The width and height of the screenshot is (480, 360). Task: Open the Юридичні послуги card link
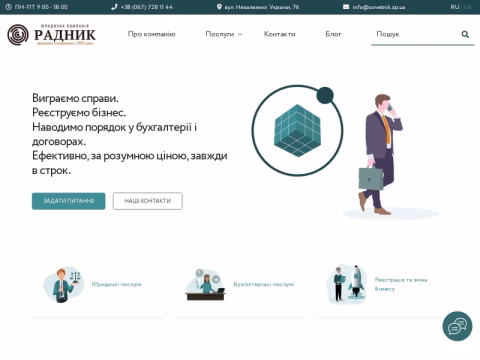116,284
